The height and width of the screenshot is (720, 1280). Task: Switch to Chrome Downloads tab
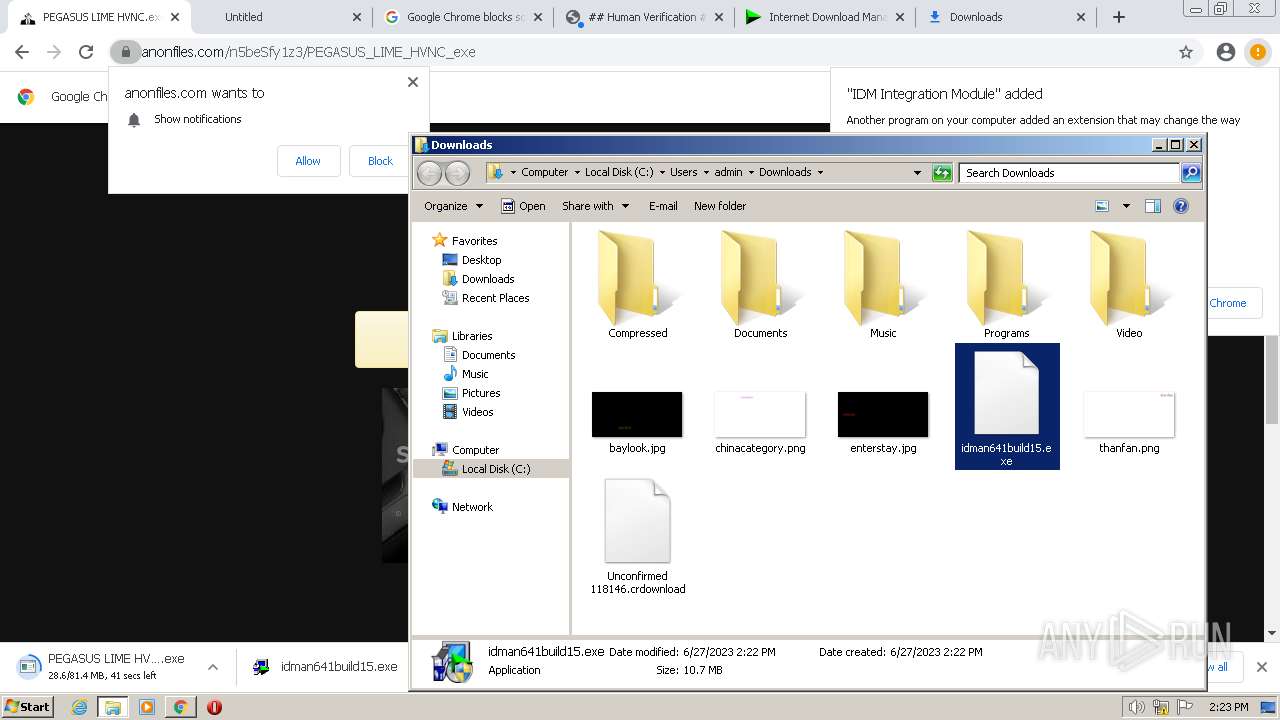pos(1005,17)
